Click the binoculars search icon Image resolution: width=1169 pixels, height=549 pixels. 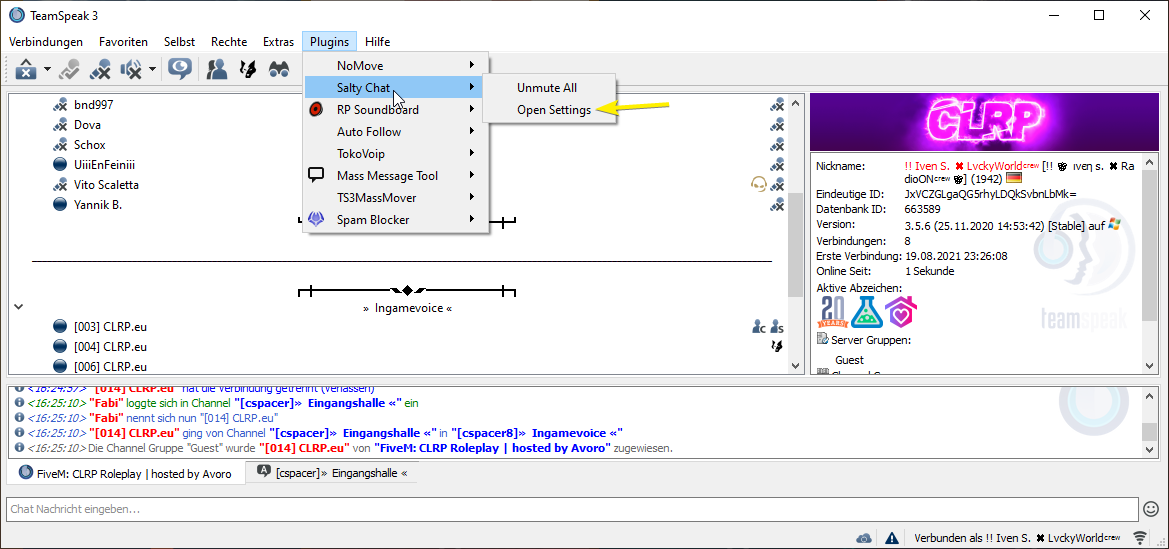(279, 69)
